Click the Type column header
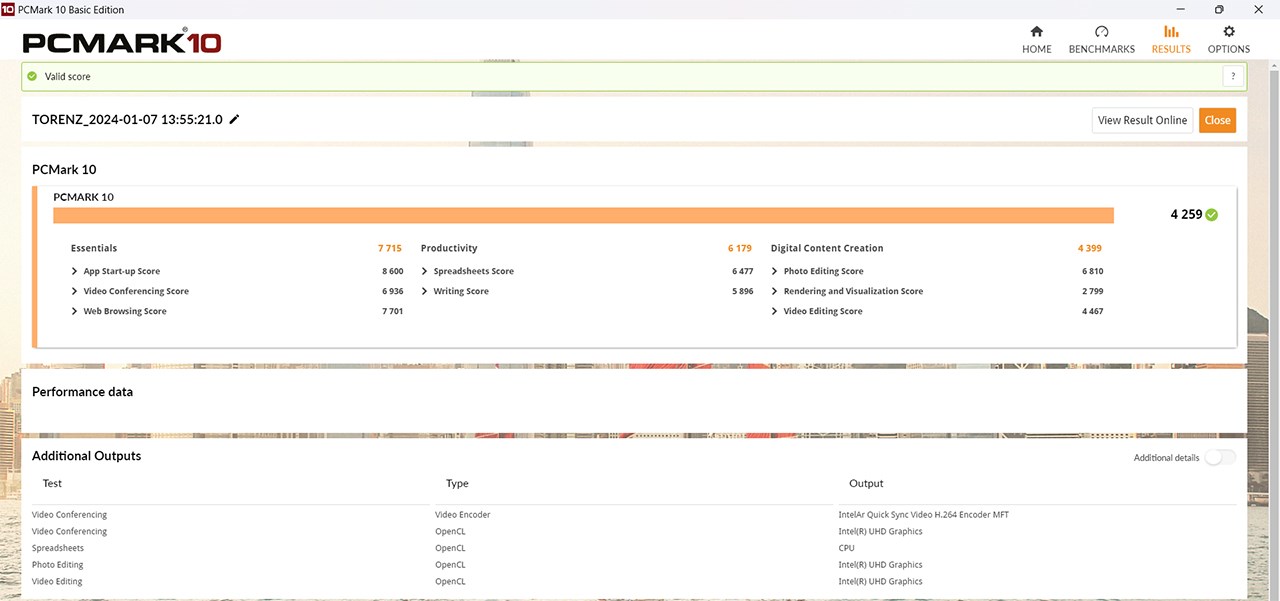Viewport: 1280px width, 601px height. (x=457, y=483)
